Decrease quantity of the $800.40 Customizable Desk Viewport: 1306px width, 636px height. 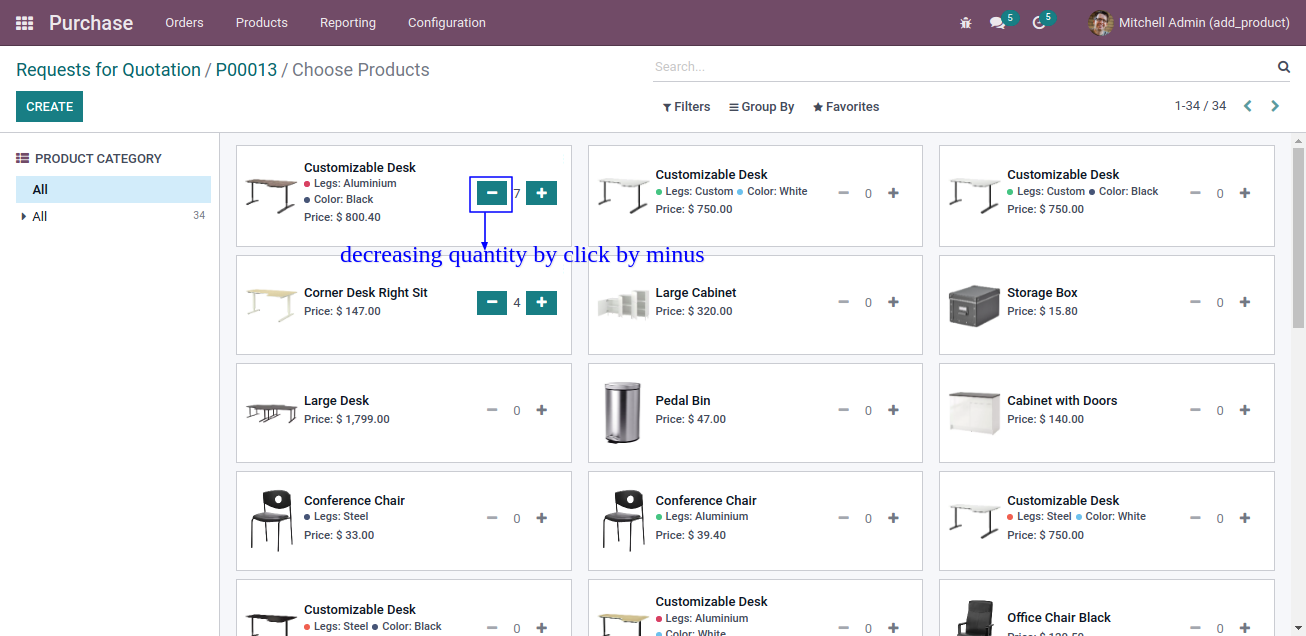point(492,193)
